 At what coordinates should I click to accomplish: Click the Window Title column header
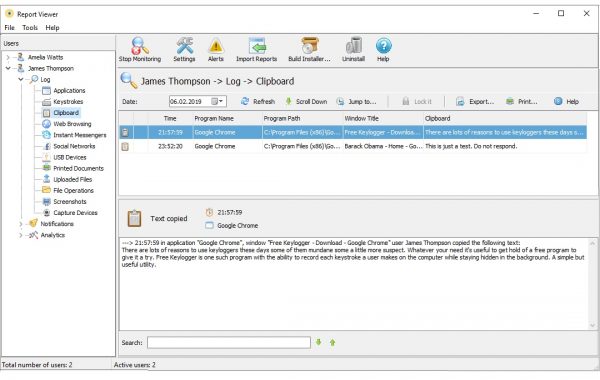point(383,119)
